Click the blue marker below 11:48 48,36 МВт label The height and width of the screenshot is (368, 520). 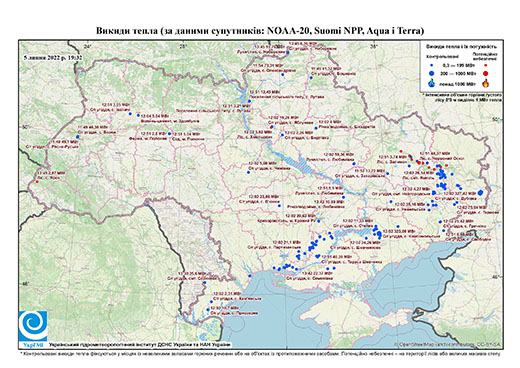(77, 137)
